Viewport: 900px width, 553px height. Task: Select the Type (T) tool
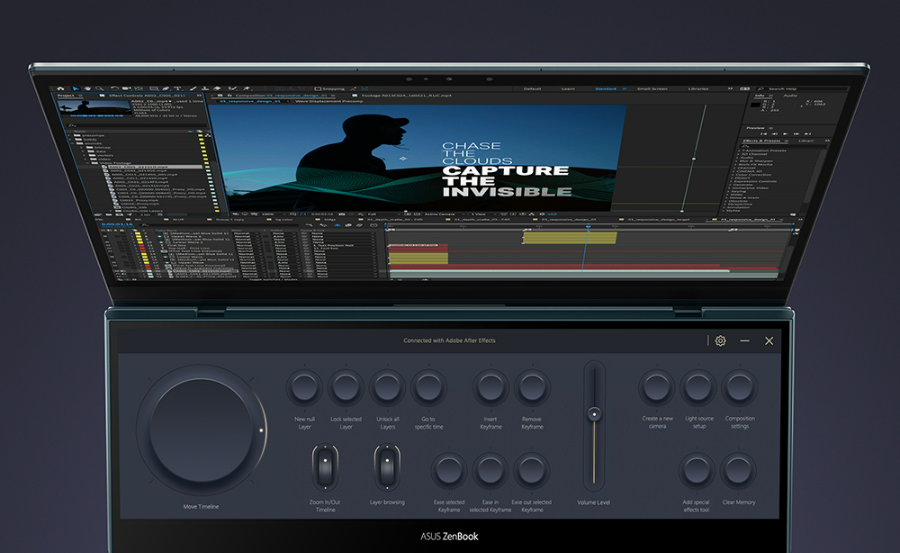tap(177, 88)
